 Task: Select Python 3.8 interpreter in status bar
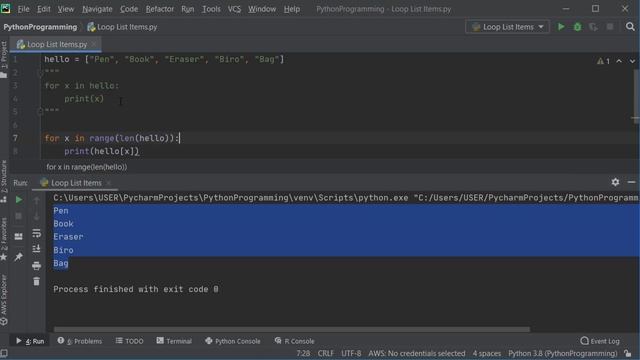(562, 353)
